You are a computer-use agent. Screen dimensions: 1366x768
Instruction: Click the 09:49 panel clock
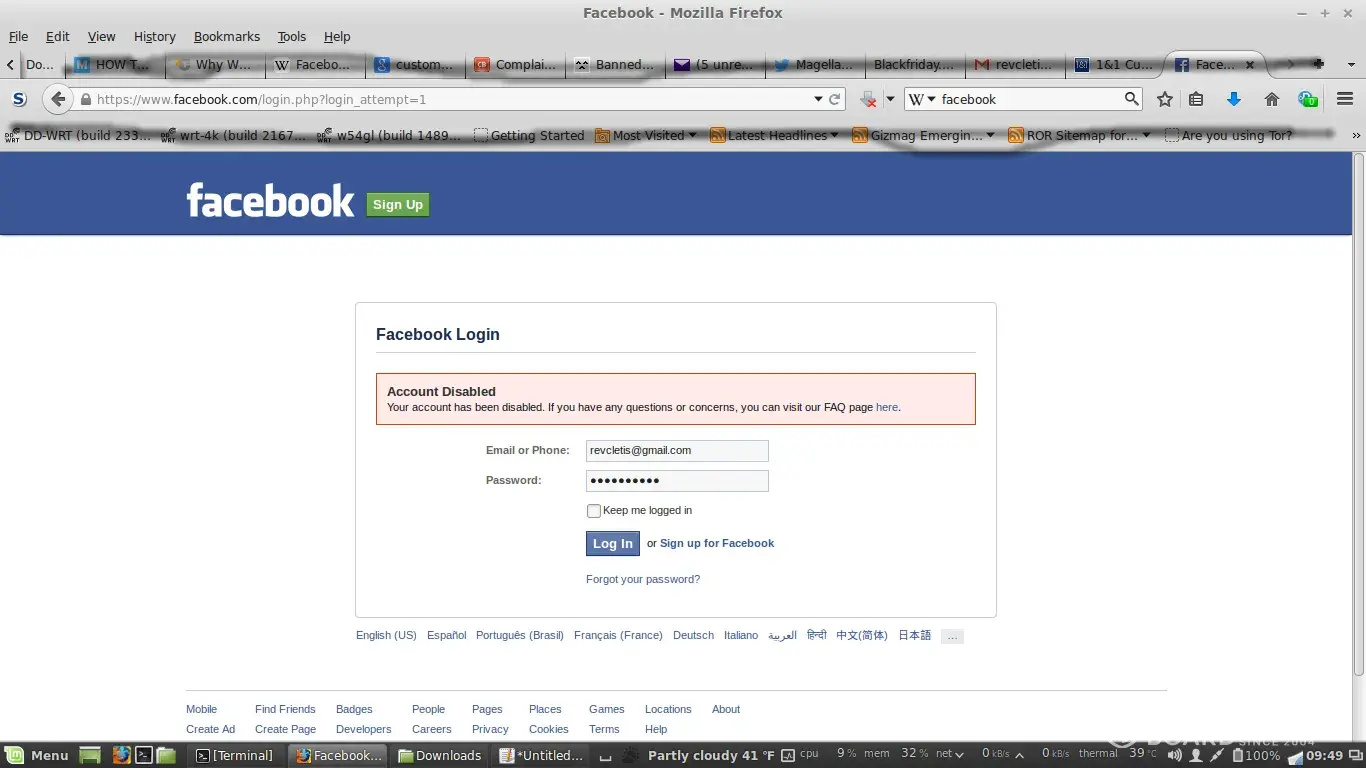click(x=1325, y=756)
